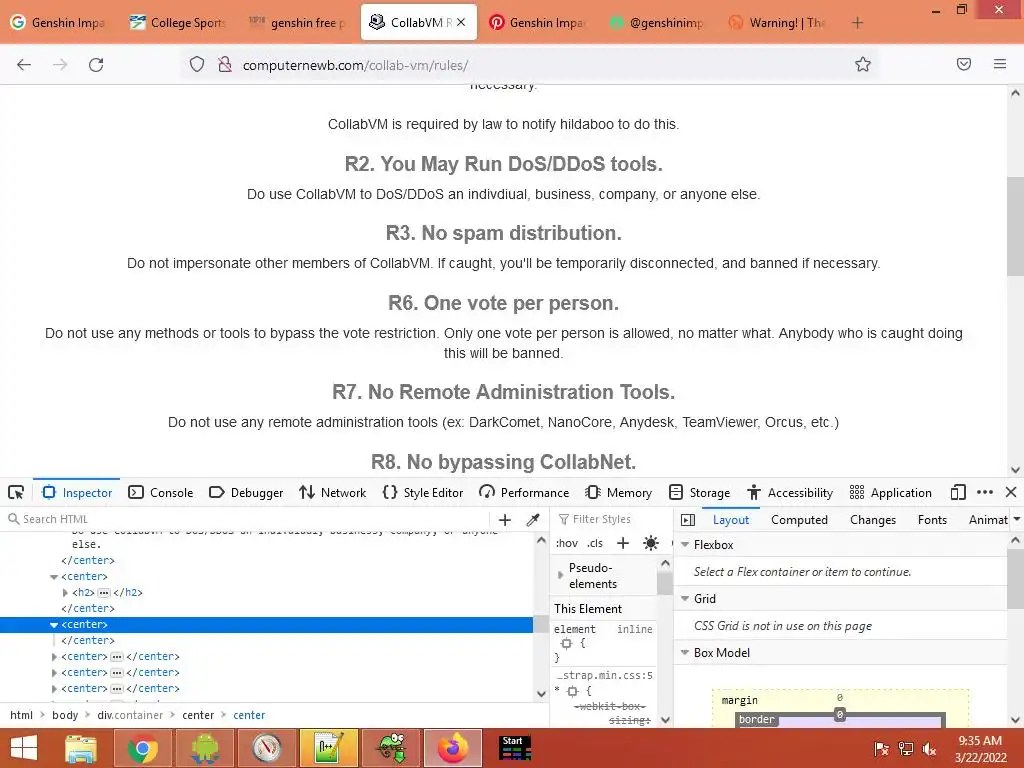
Task: Open Google Chrome from the taskbar
Action: point(142,748)
